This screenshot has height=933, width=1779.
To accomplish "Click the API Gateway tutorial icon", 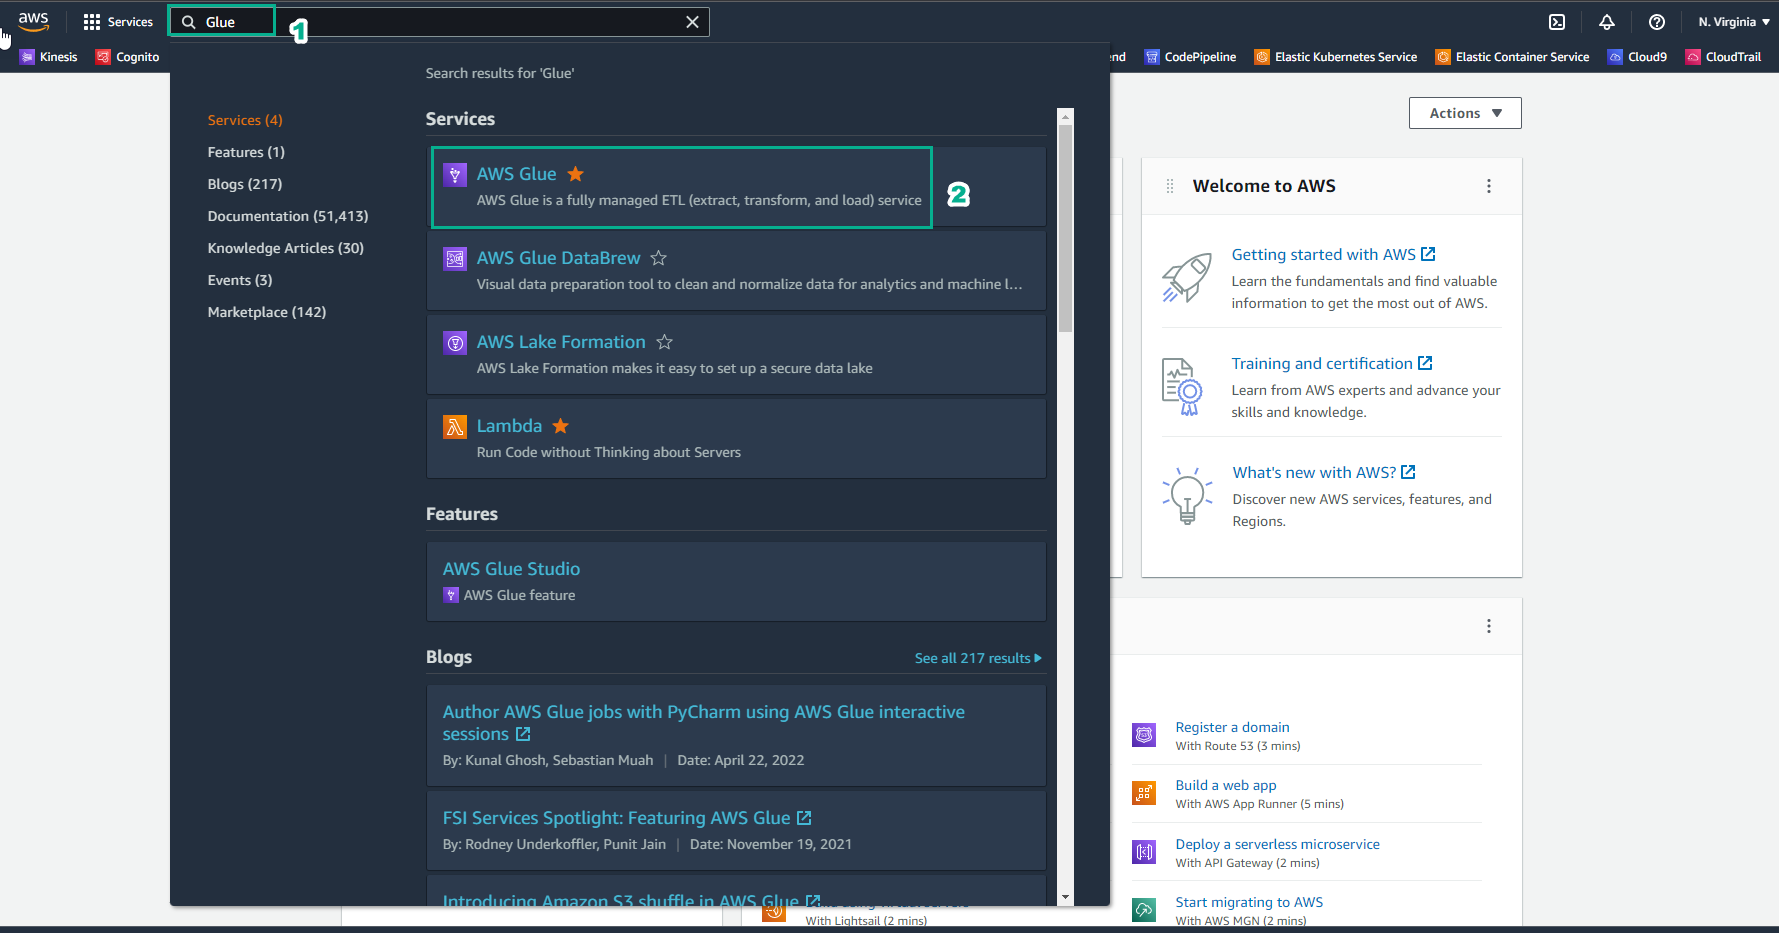I will [1144, 852].
